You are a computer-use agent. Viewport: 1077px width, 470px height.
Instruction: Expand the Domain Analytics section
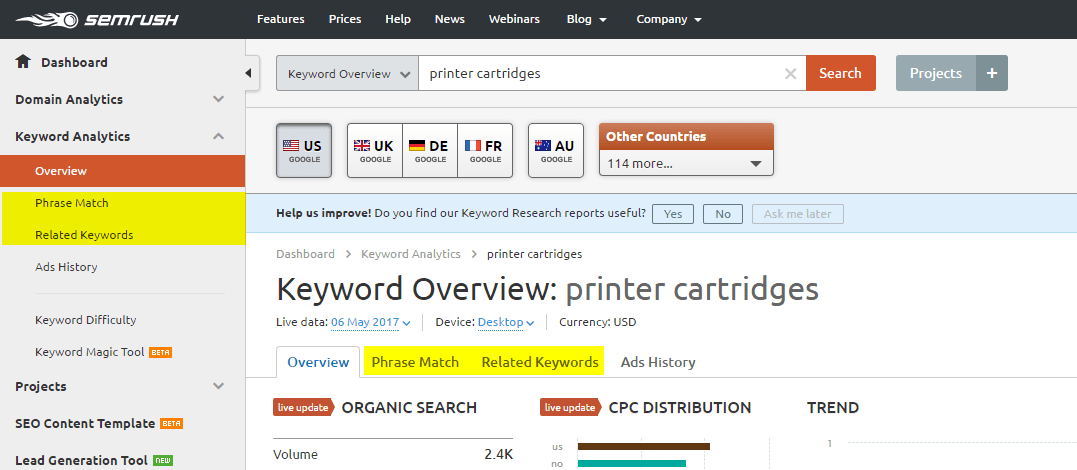pyautogui.click(x=218, y=100)
